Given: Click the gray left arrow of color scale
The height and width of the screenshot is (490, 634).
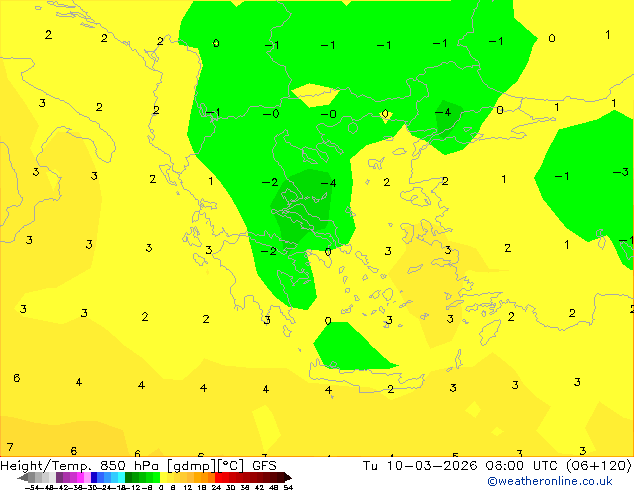Looking at the screenshot, I should tap(23, 478).
